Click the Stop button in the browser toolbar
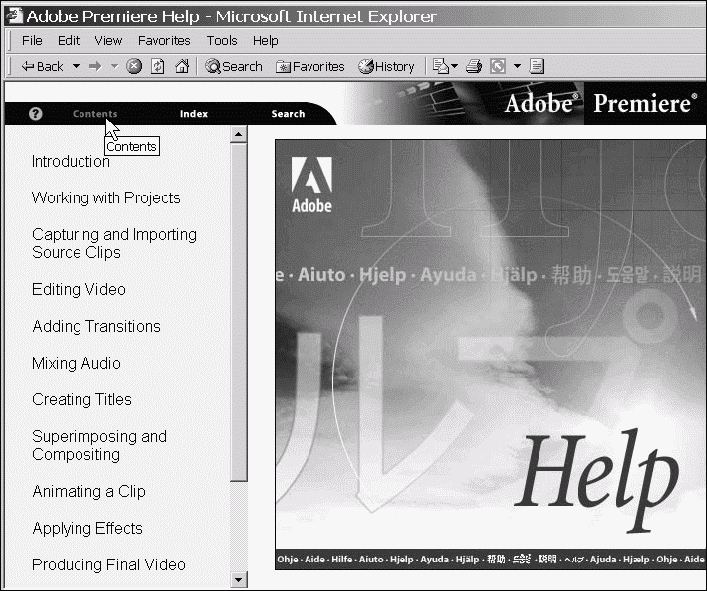This screenshot has width=707, height=591. 134,67
